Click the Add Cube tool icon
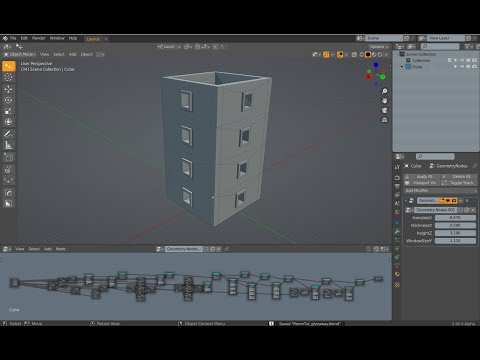 click(x=8, y=158)
